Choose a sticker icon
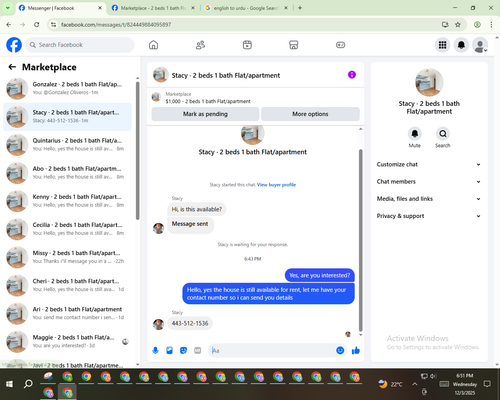Screen dimensions: 500x400 pyautogui.click(x=183, y=350)
